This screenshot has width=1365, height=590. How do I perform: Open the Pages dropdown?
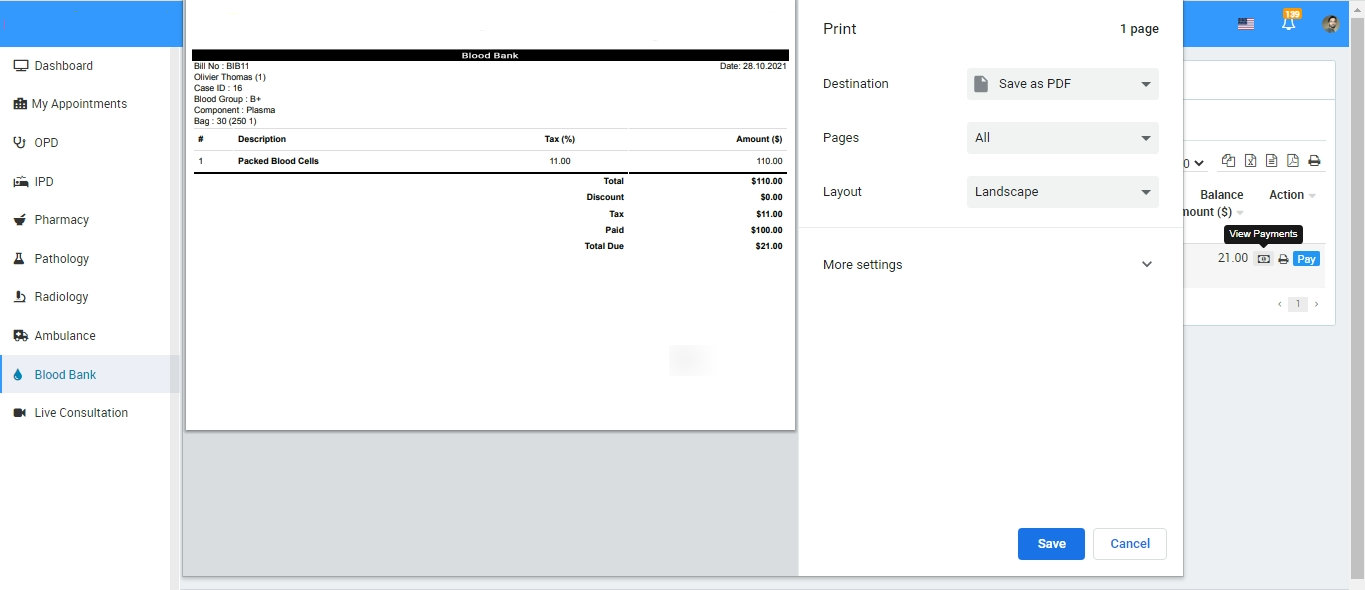1062,138
